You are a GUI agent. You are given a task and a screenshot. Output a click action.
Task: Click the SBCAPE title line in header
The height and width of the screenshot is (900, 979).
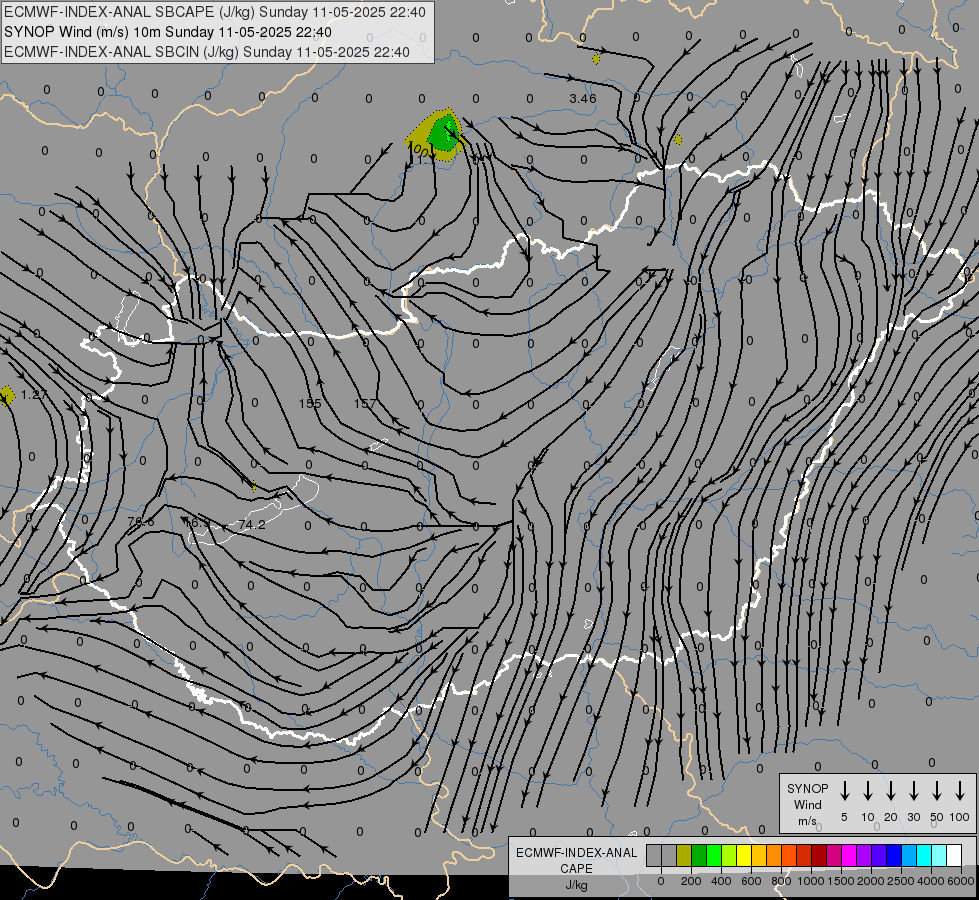pos(215,12)
